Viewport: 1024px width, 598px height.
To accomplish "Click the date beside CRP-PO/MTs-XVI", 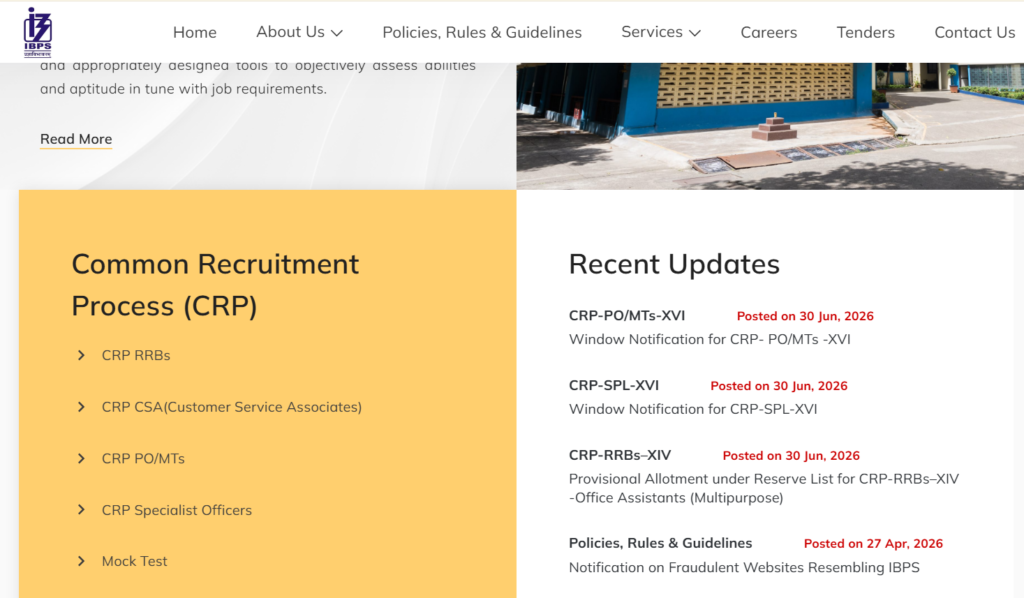I will coord(805,316).
